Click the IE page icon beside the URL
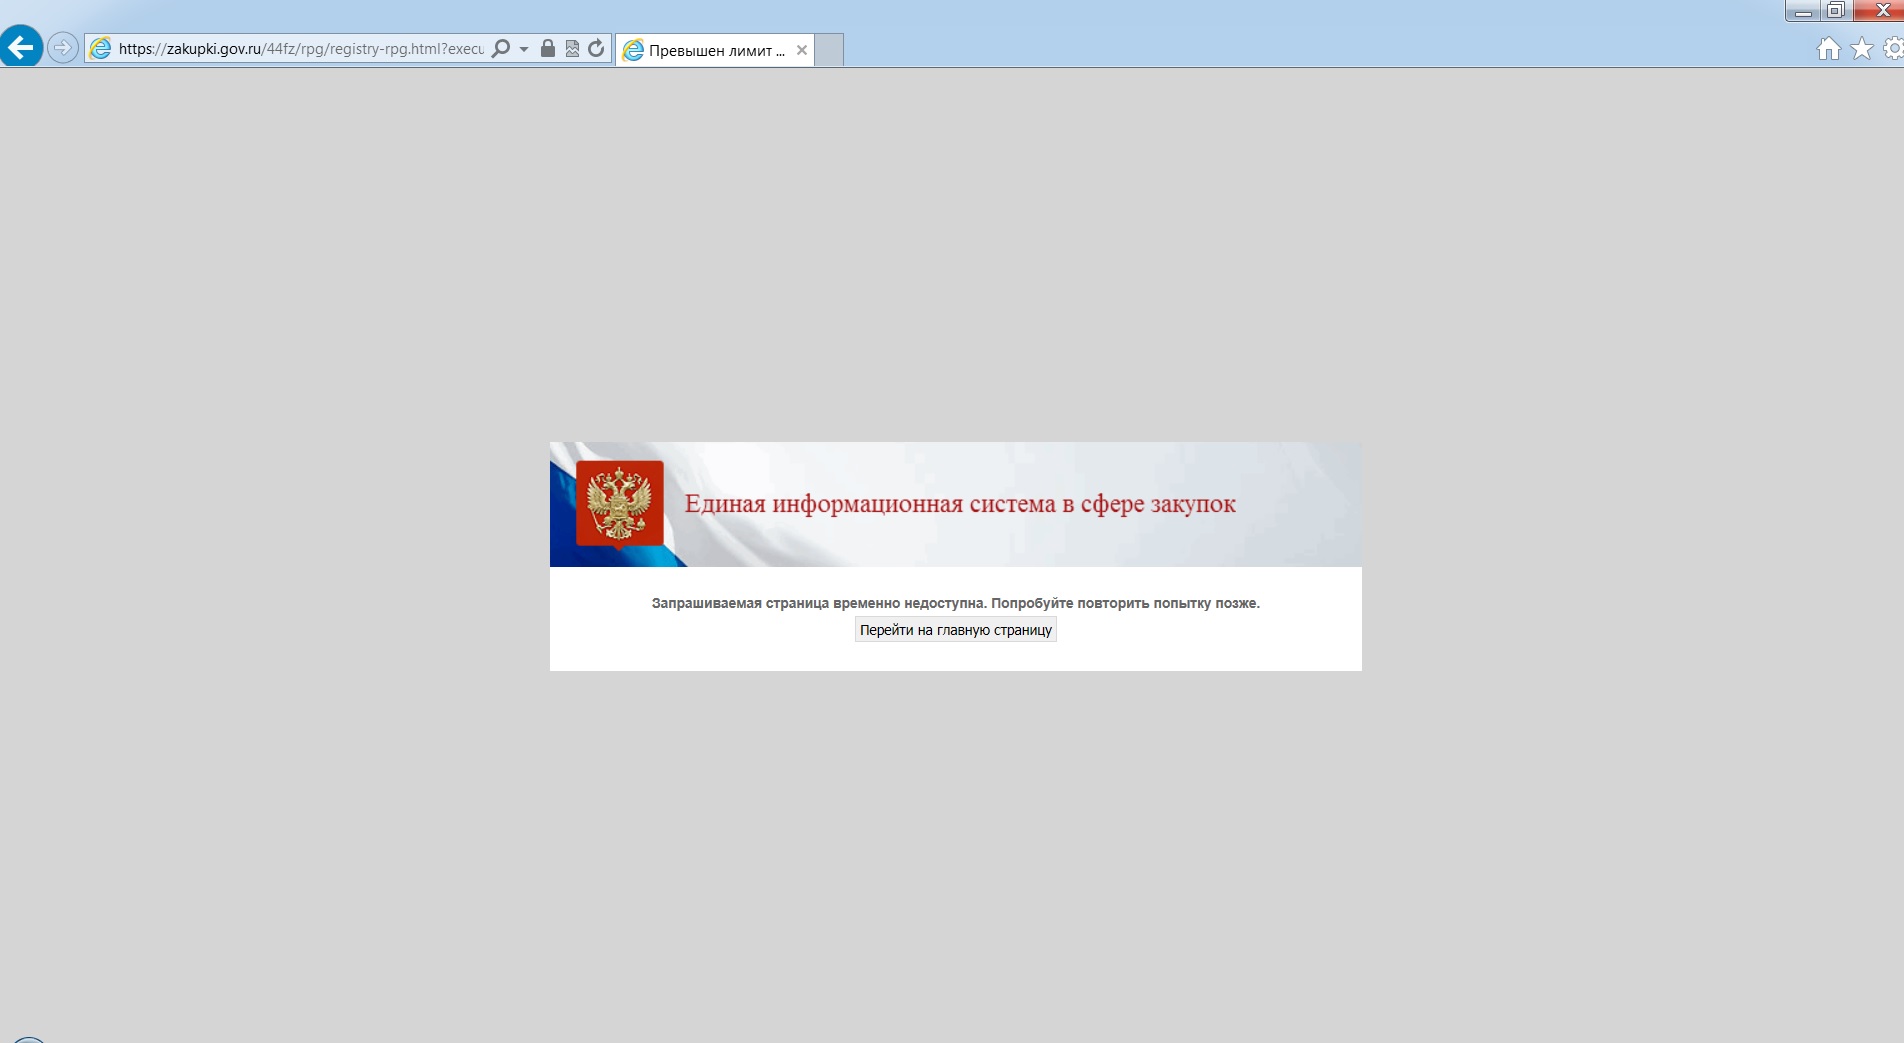Viewport: 1904px width, 1043px height. 100,48
